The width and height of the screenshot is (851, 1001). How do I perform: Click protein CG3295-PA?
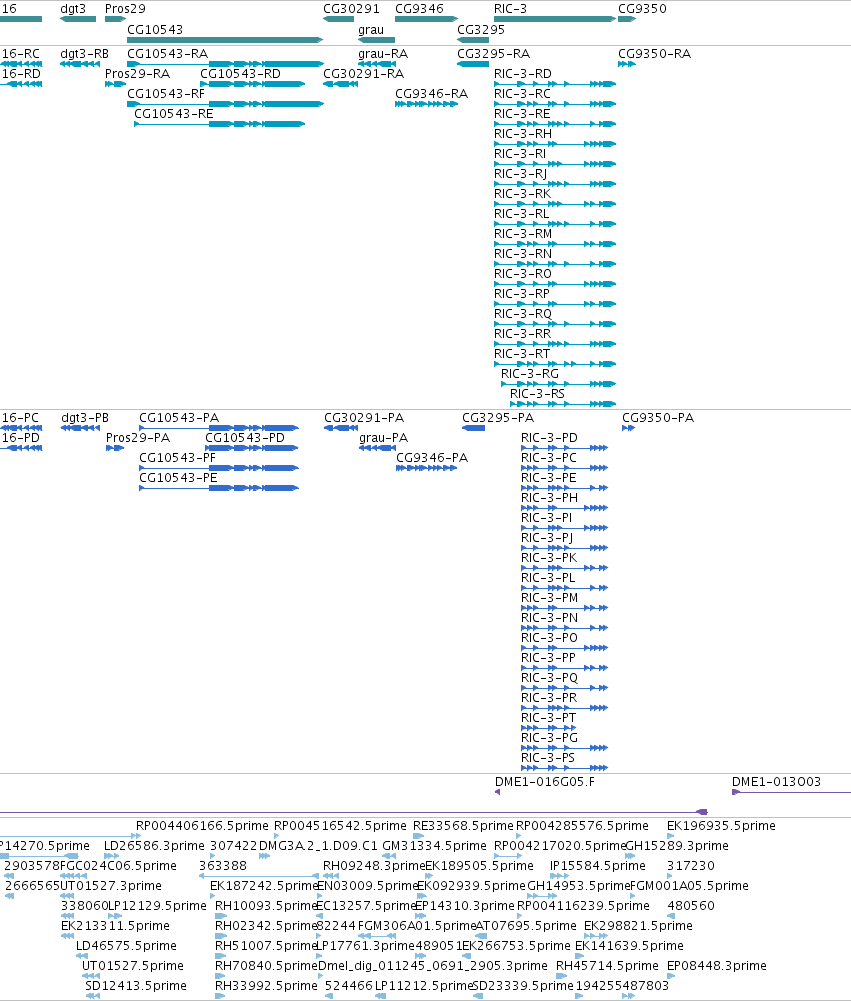pyautogui.click(x=498, y=418)
